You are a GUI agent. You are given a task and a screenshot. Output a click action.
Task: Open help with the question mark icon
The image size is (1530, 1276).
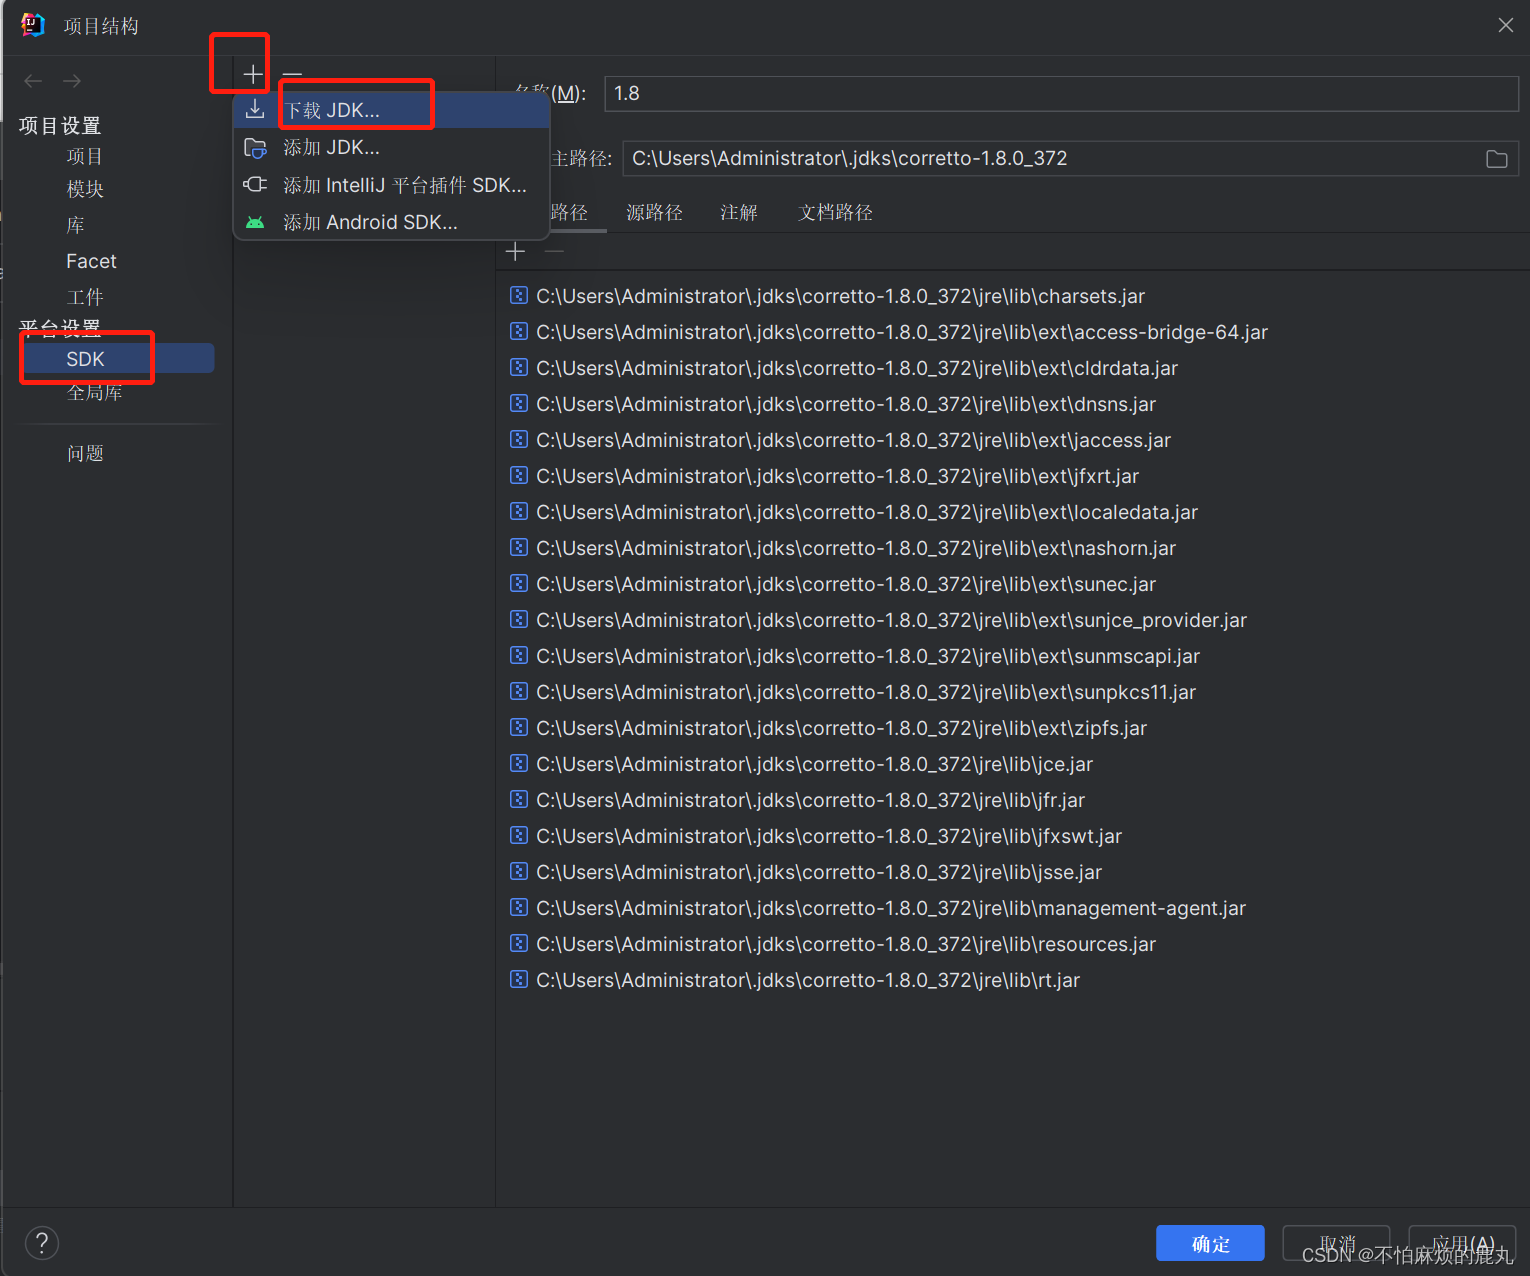click(x=42, y=1243)
